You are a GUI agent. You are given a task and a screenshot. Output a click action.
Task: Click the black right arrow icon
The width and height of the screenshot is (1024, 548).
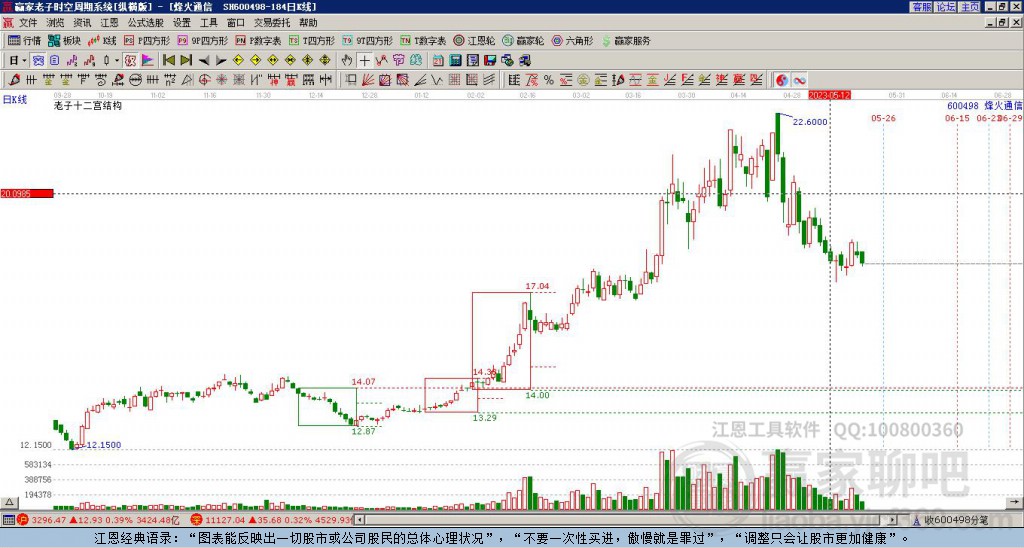click(221, 61)
